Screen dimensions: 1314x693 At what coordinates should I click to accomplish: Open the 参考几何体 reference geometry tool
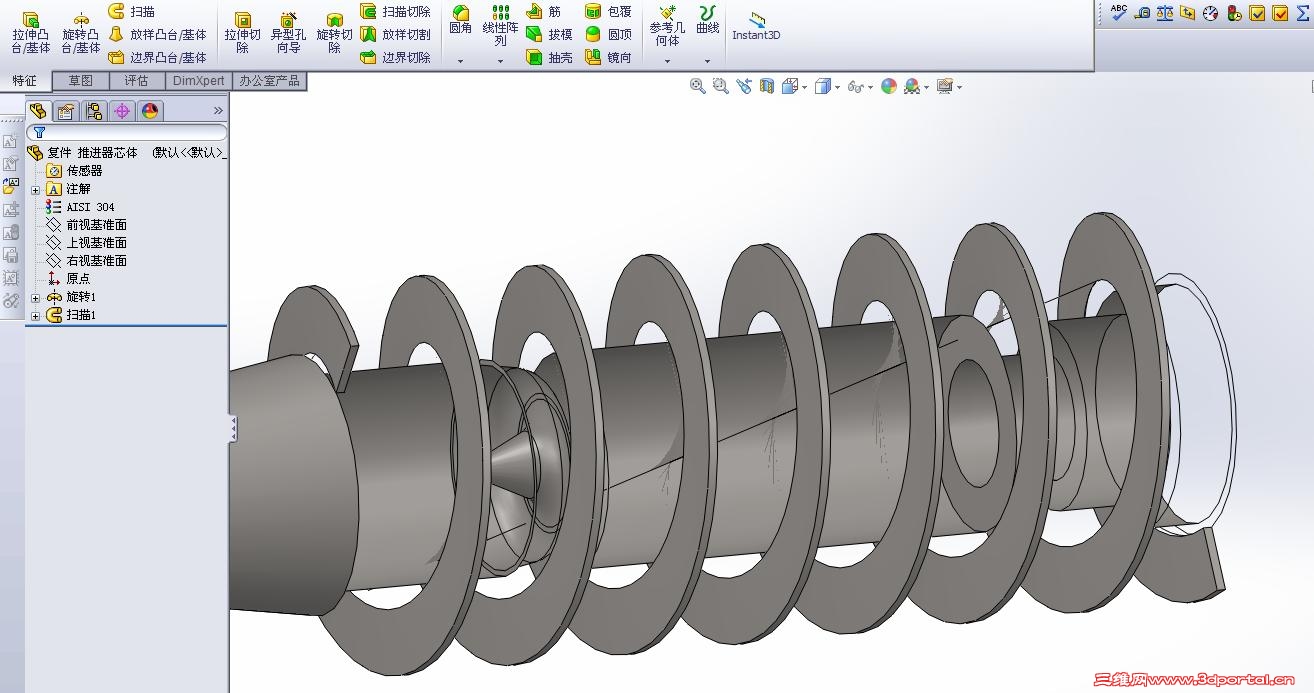coord(668,26)
